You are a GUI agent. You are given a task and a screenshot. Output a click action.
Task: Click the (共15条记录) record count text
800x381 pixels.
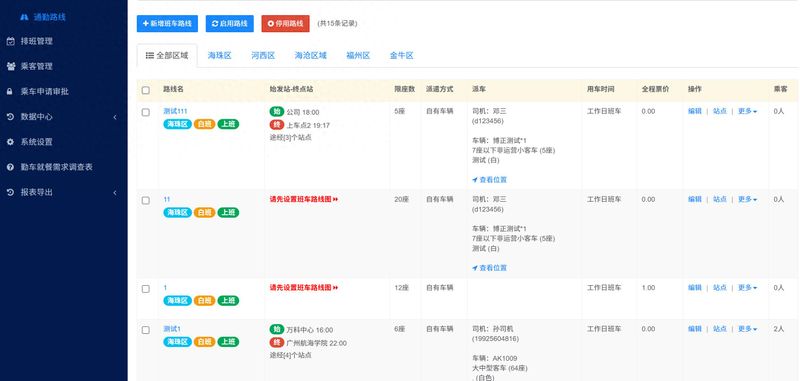[337, 23]
